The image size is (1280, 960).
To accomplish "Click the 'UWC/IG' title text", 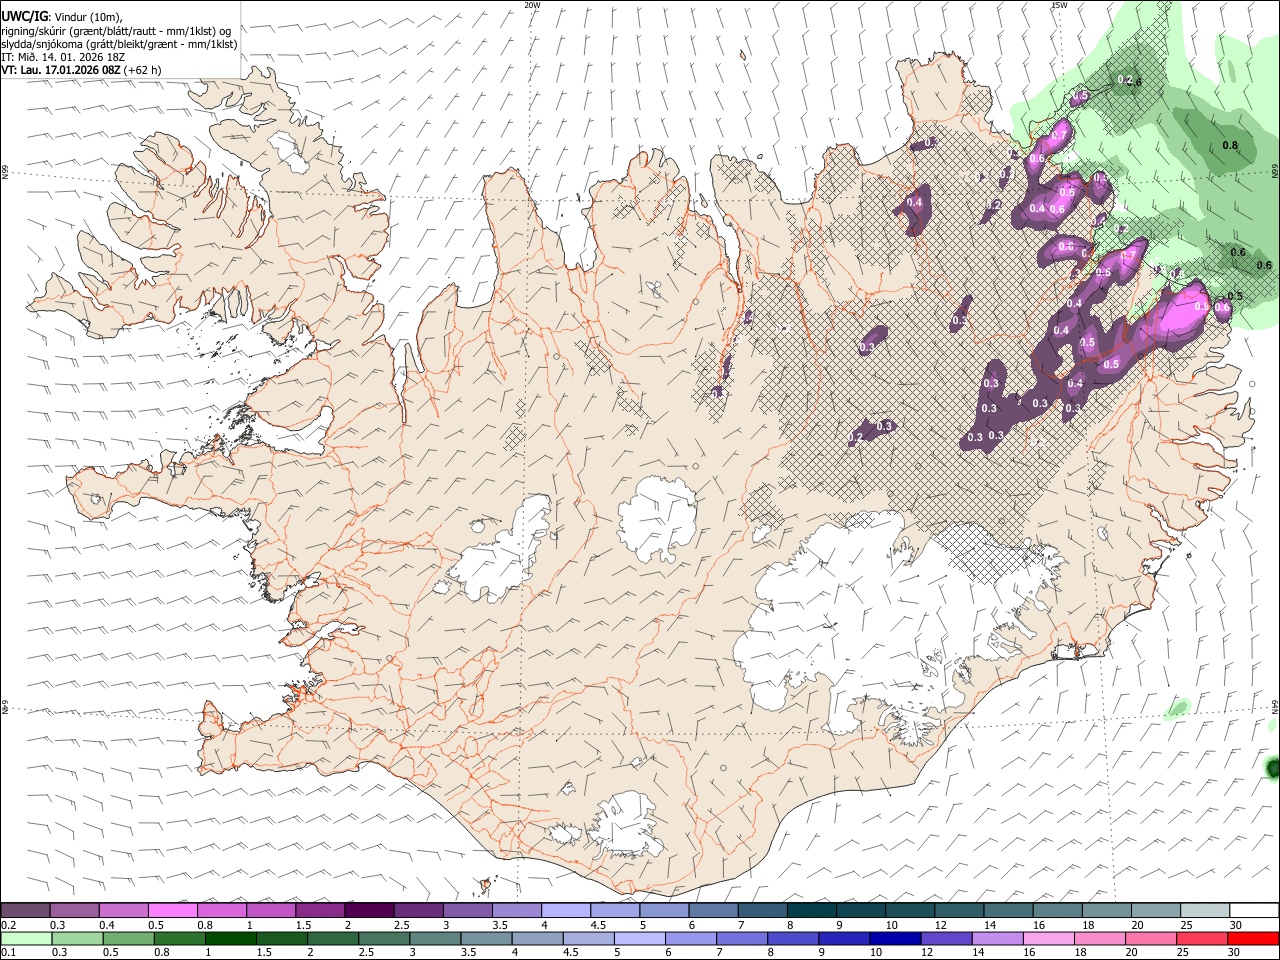I will click(25, 15).
